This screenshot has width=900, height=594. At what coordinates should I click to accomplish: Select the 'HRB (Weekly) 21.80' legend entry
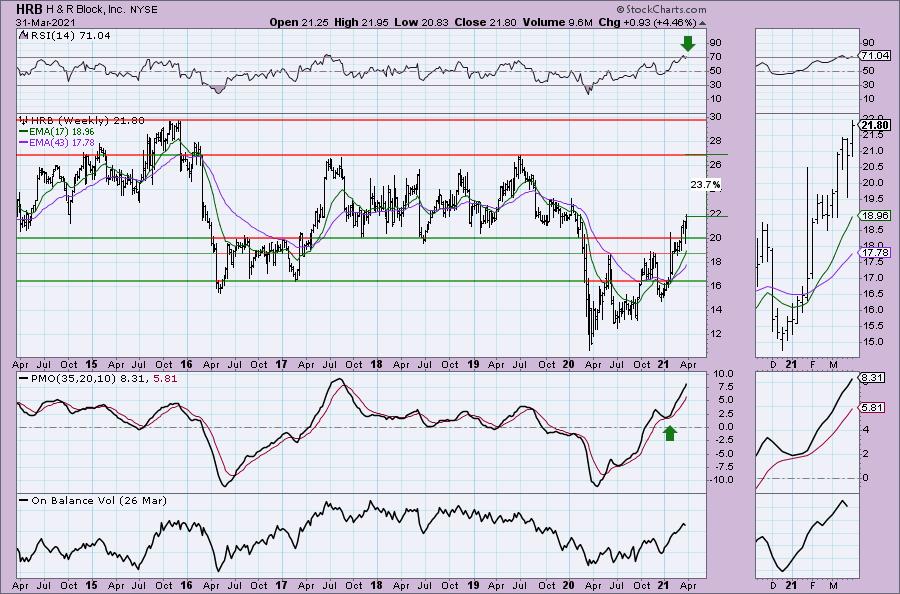coord(87,121)
